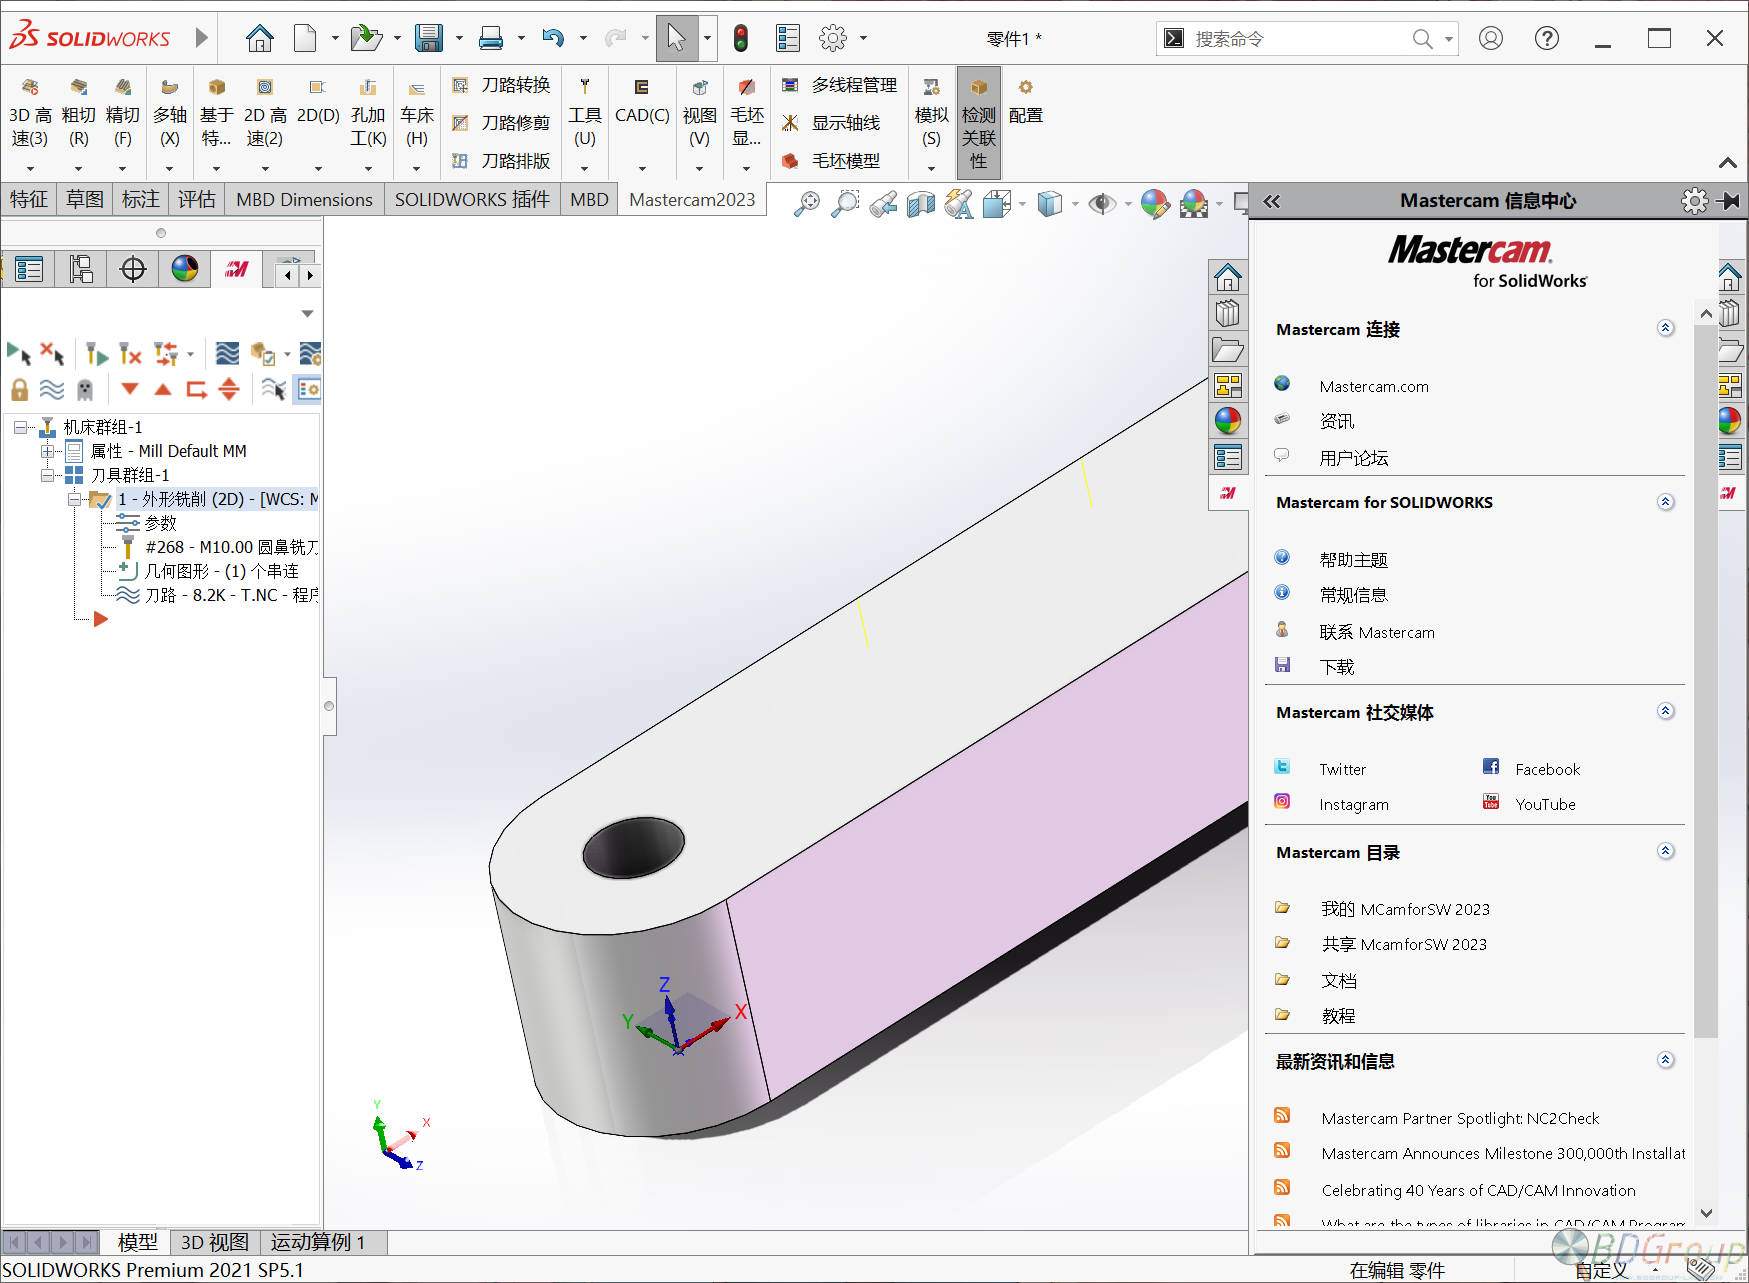Open the 3D 视图 tab at bottom

(215, 1242)
